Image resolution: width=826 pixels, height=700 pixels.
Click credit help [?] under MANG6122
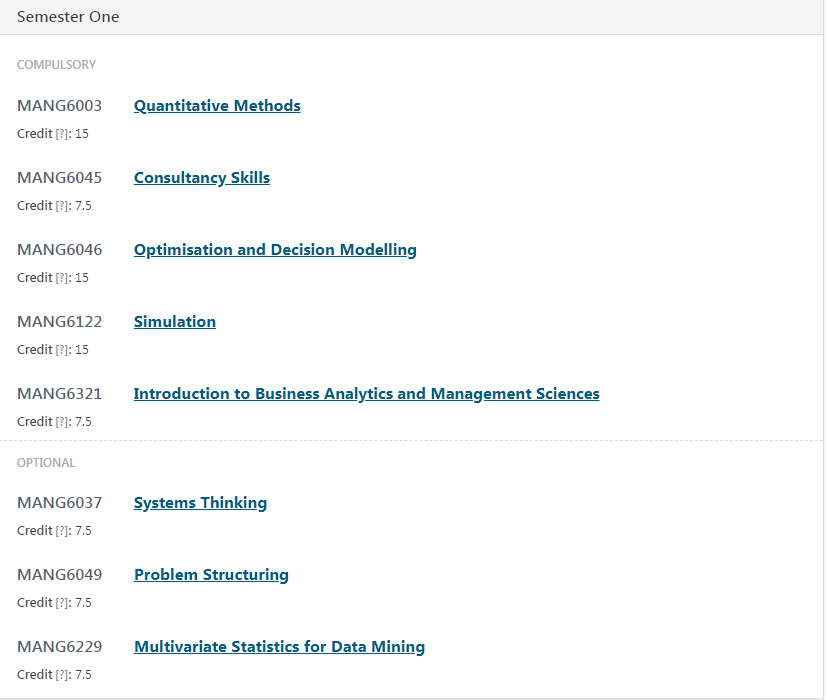coord(62,350)
